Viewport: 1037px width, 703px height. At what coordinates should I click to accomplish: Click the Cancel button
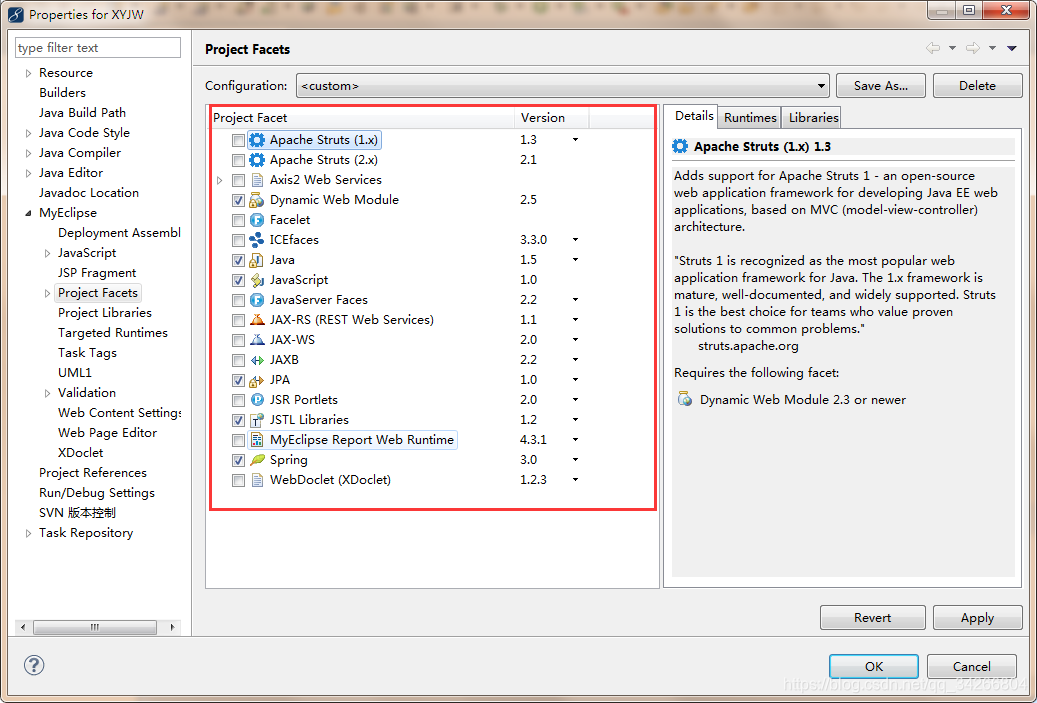(972, 666)
